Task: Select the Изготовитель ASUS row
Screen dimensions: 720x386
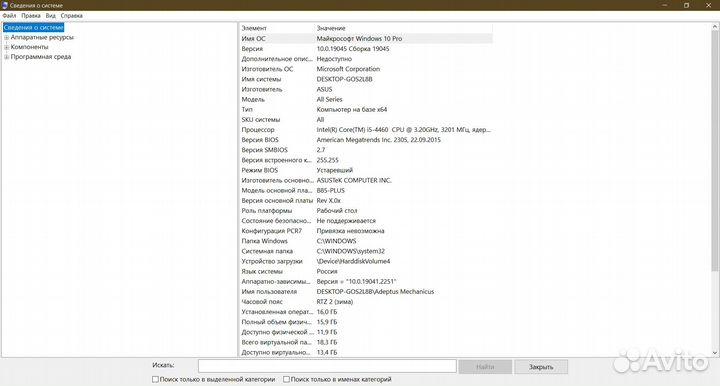Action: (x=366, y=89)
